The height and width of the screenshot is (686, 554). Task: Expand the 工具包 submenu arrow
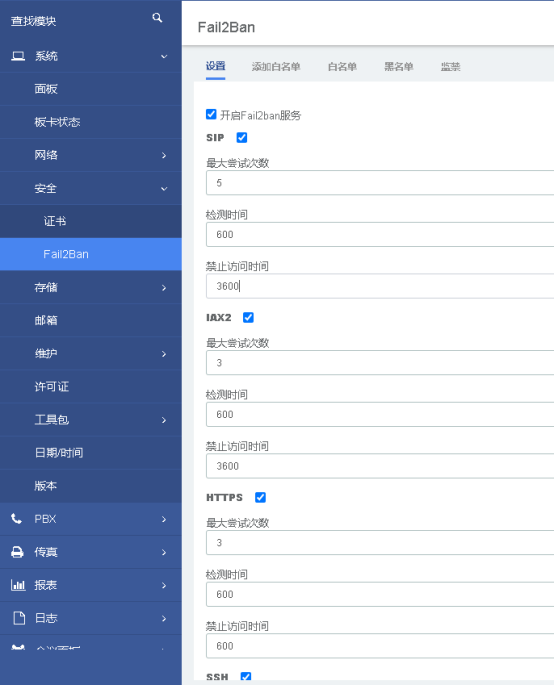coord(164,420)
